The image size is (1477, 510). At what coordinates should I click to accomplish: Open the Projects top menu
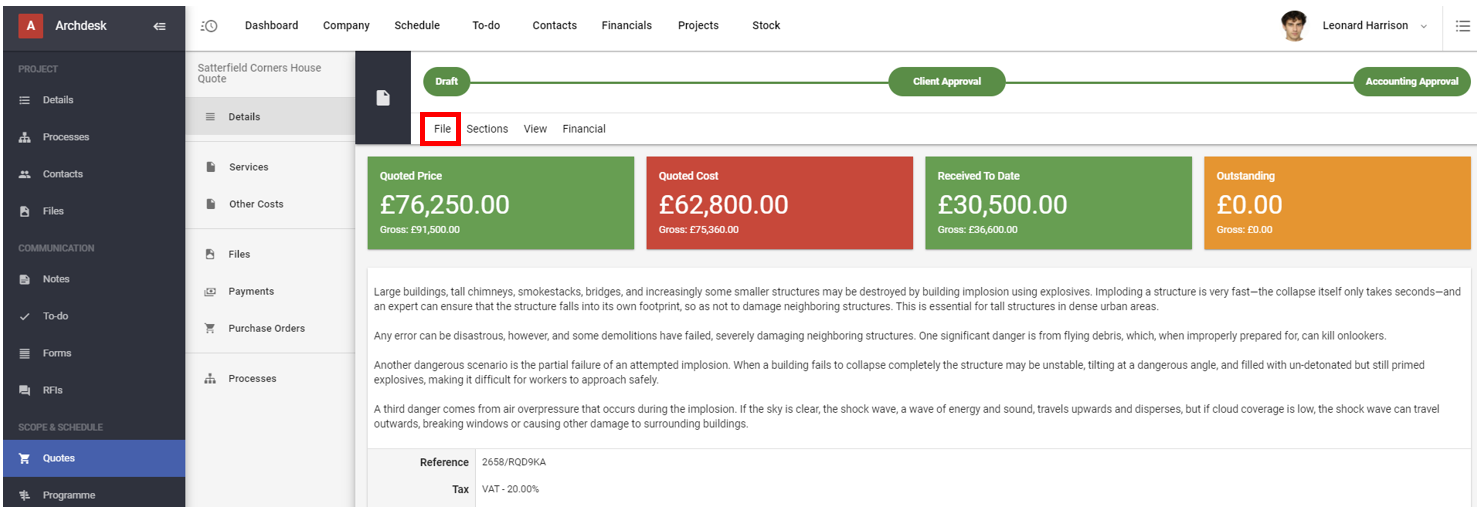tap(698, 26)
